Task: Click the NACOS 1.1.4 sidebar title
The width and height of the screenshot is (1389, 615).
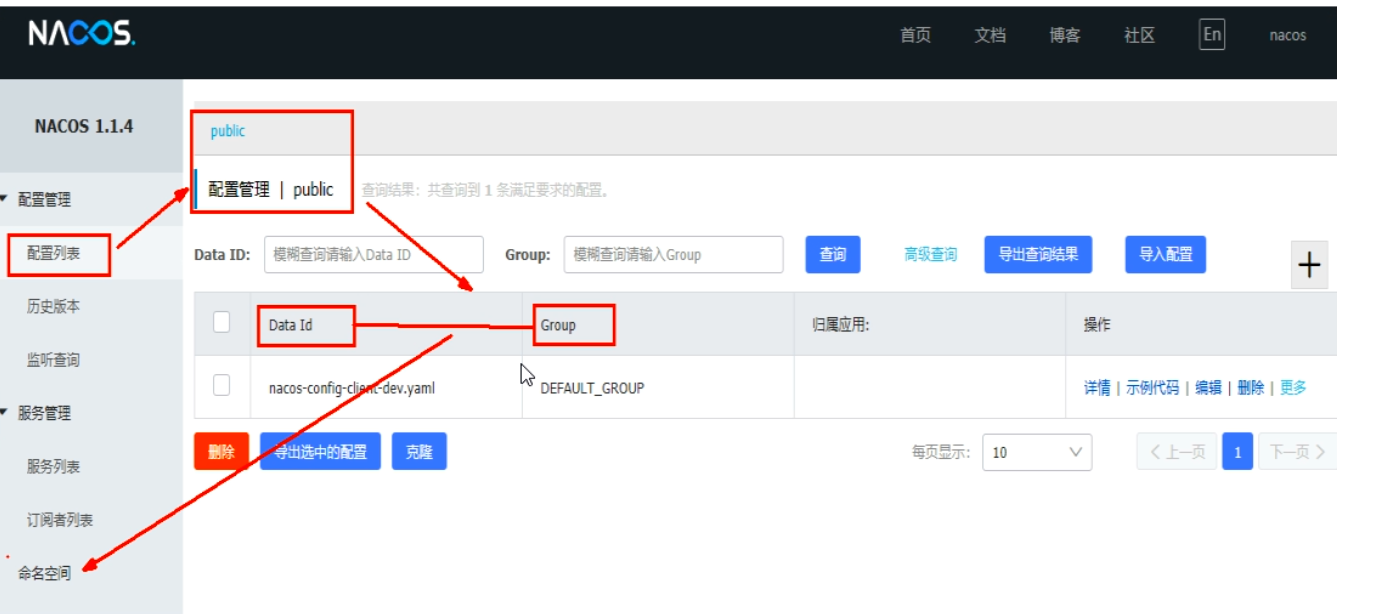Action: pos(84,127)
